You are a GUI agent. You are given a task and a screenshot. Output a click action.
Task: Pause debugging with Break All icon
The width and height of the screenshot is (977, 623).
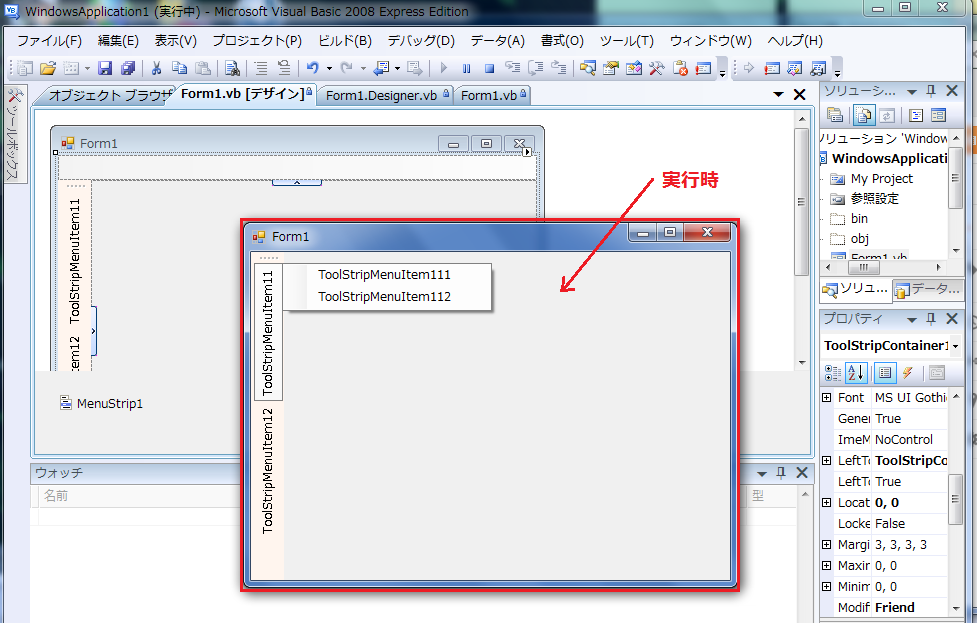coord(466,68)
